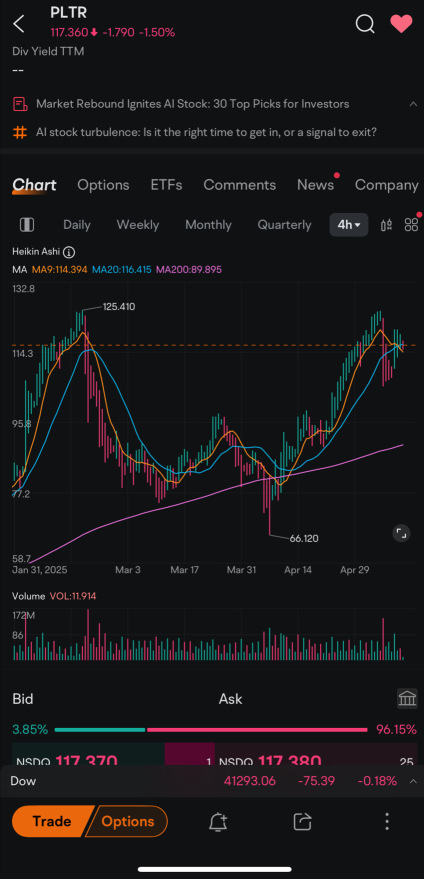Image resolution: width=424 pixels, height=879 pixels.
Task: Tap the MA20:116.415 indicator label
Action: pos(122,270)
